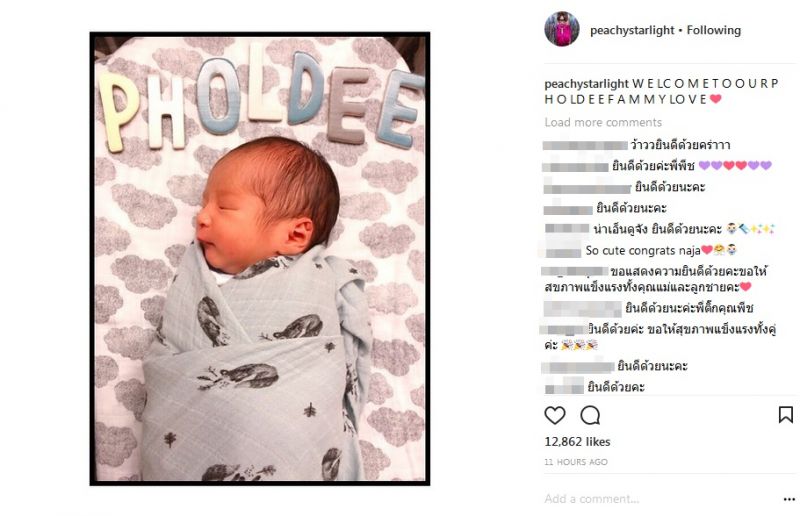Click the red heart emoji in the caption

tap(715, 99)
